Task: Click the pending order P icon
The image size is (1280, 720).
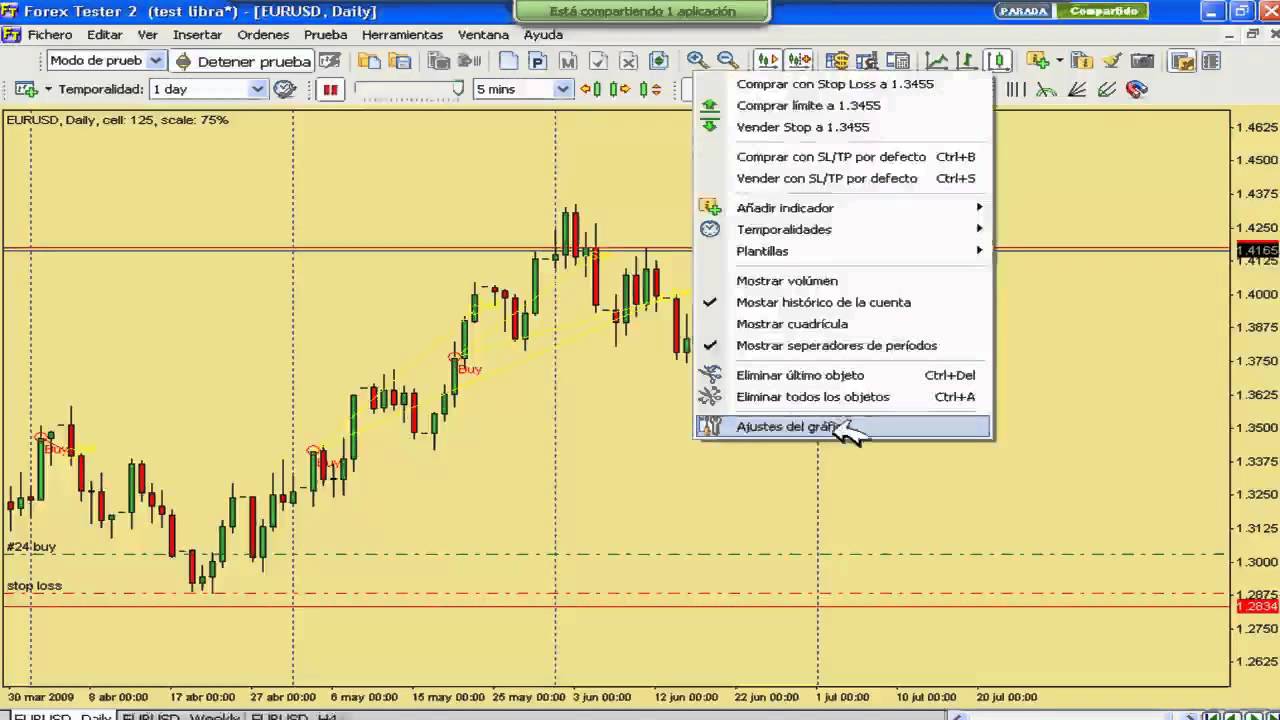Action: click(x=538, y=60)
